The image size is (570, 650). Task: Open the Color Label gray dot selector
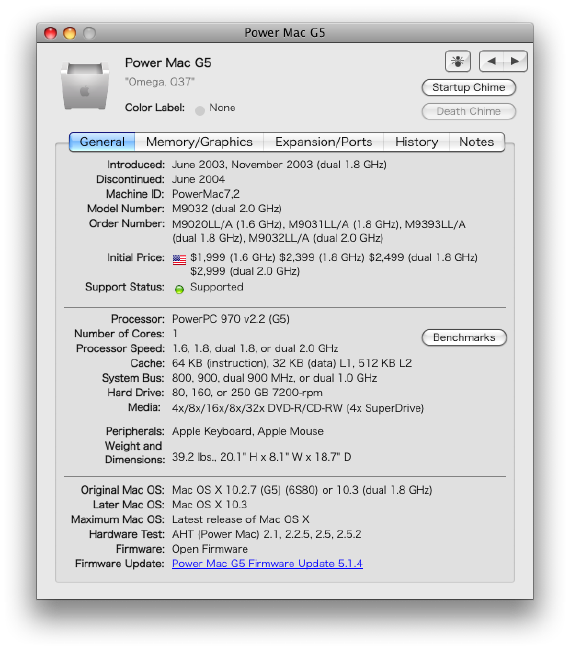point(200,111)
